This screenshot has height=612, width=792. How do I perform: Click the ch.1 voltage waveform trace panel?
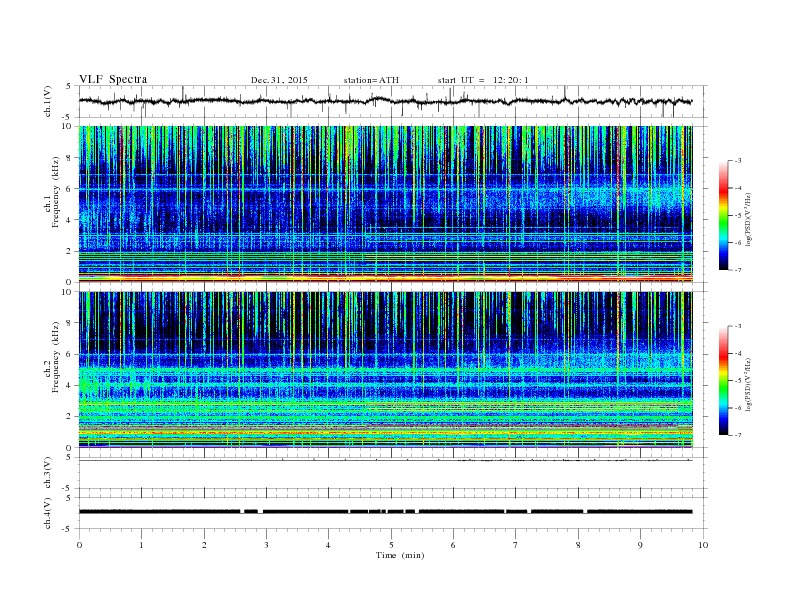tap(393, 101)
